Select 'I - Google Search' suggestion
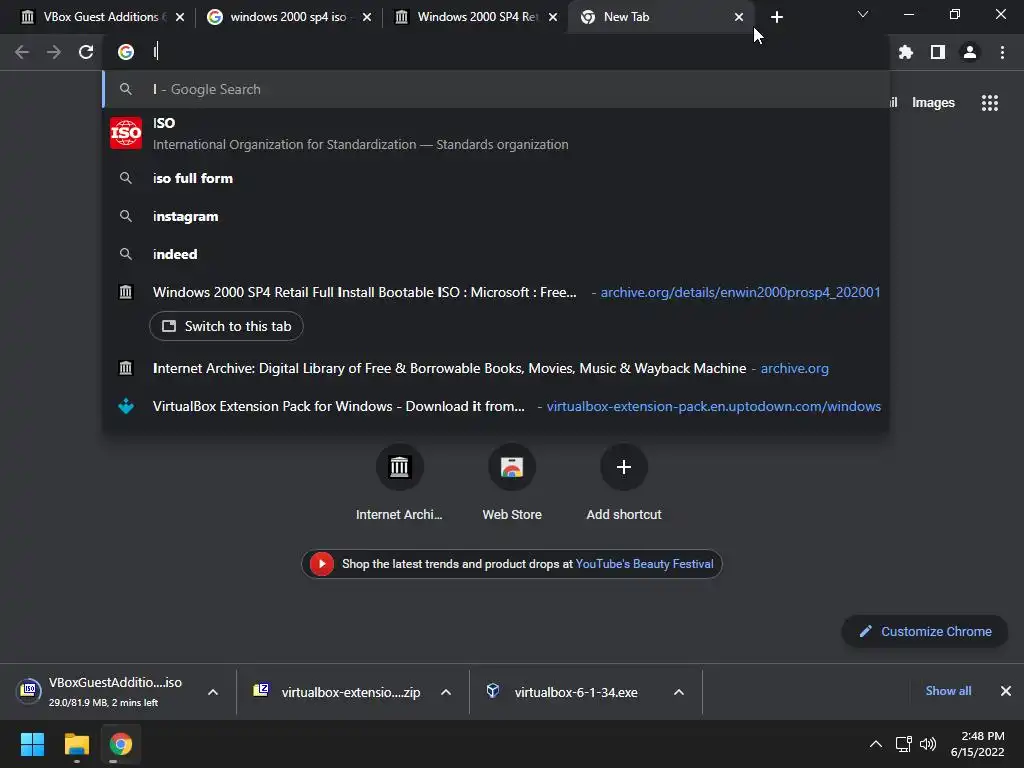1024x768 pixels. (x=496, y=89)
